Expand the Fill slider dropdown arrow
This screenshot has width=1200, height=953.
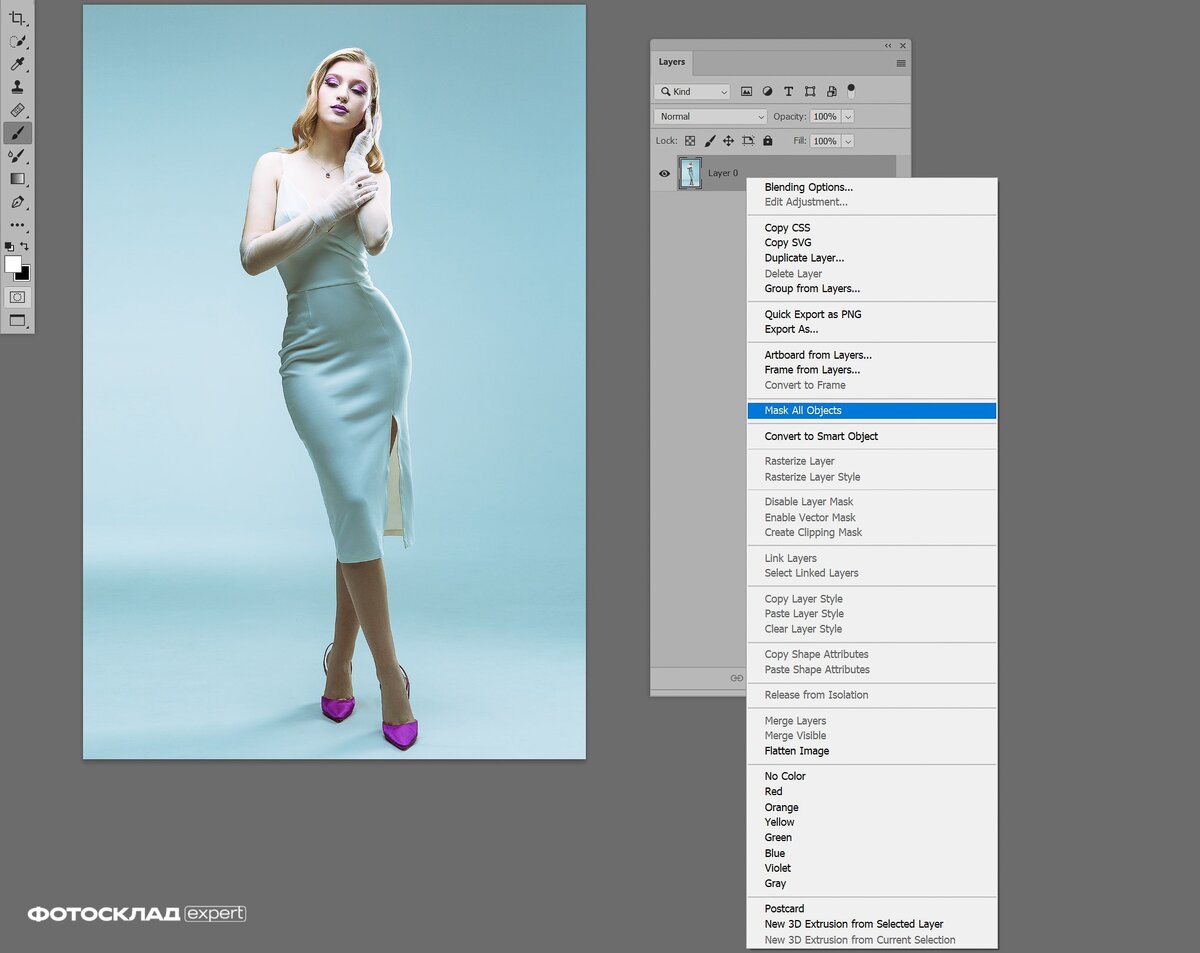click(848, 141)
